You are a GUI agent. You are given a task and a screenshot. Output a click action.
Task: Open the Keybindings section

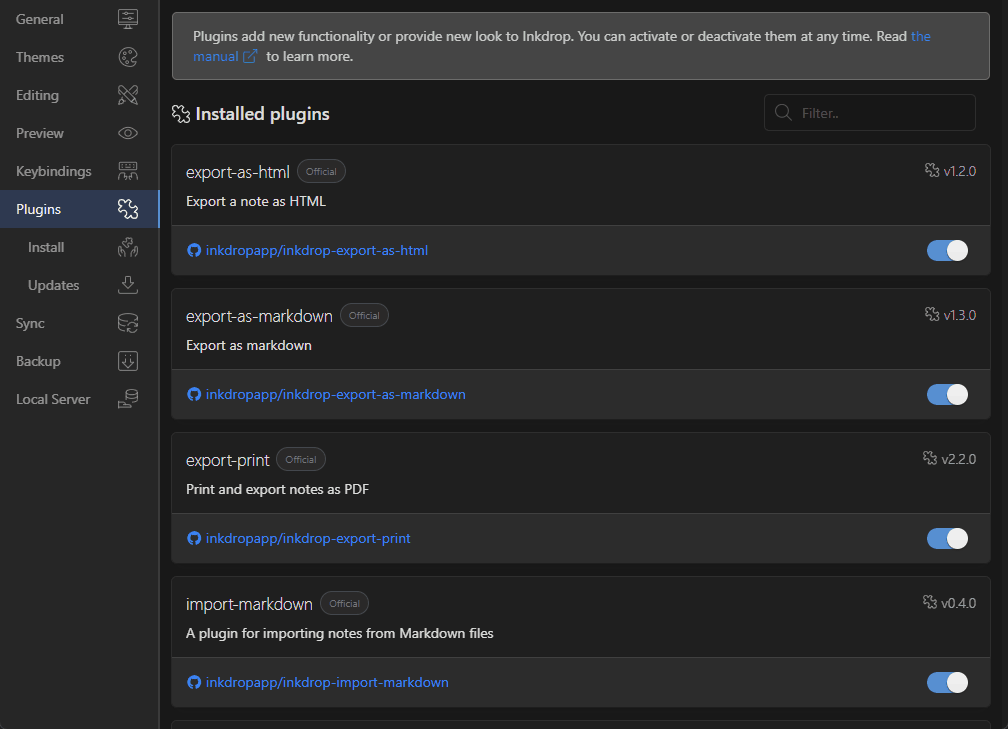(79, 171)
